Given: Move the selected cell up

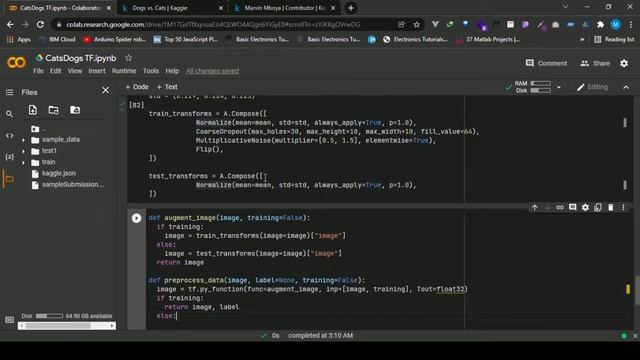Looking at the screenshot, I should [x=534, y=207].
